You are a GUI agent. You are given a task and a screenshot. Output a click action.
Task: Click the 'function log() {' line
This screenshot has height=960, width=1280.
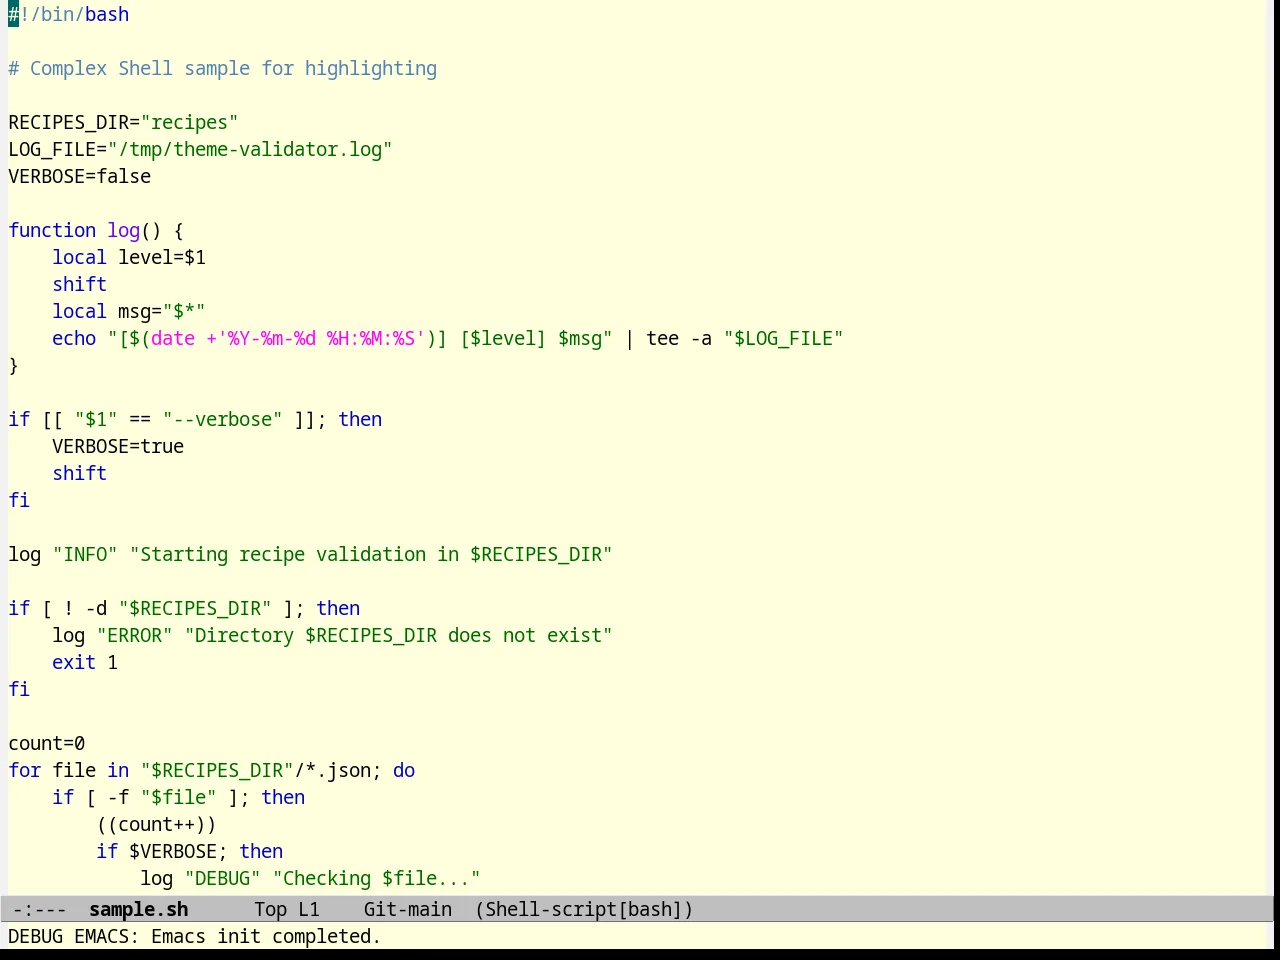[96, 230]
